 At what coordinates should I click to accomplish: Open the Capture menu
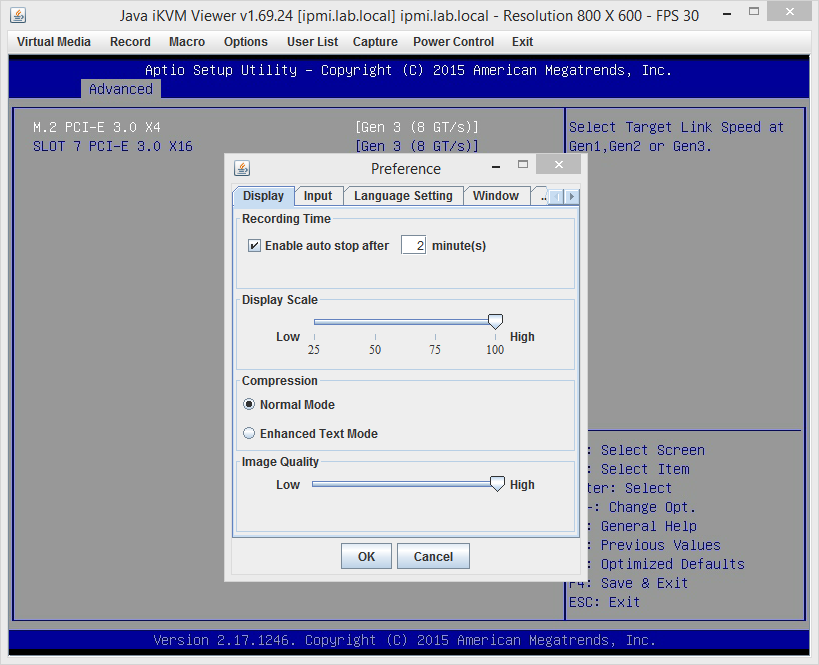point(375,42)
